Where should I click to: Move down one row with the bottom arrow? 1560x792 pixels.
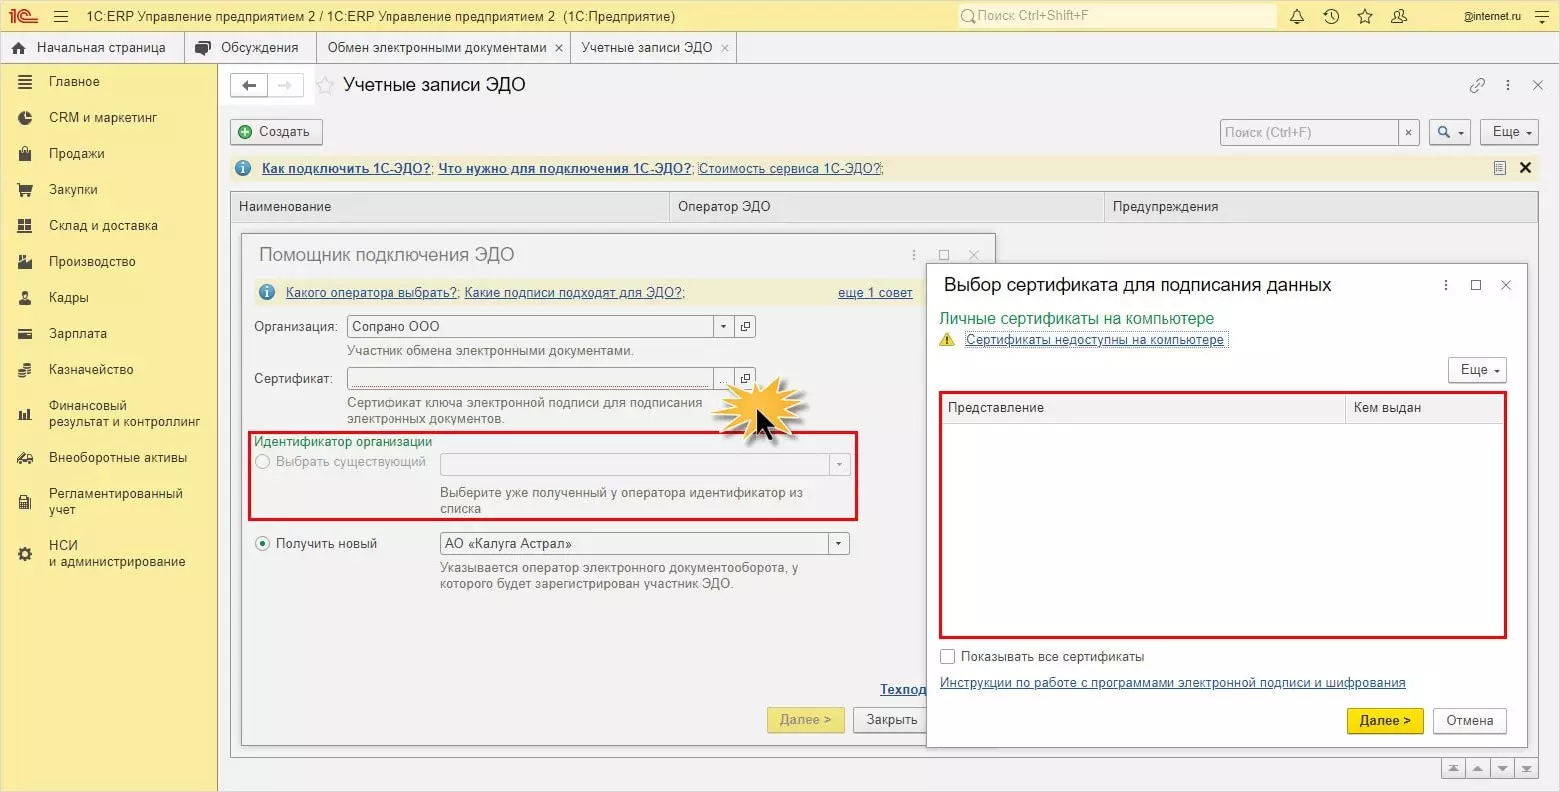click(x=1501, y=768)
